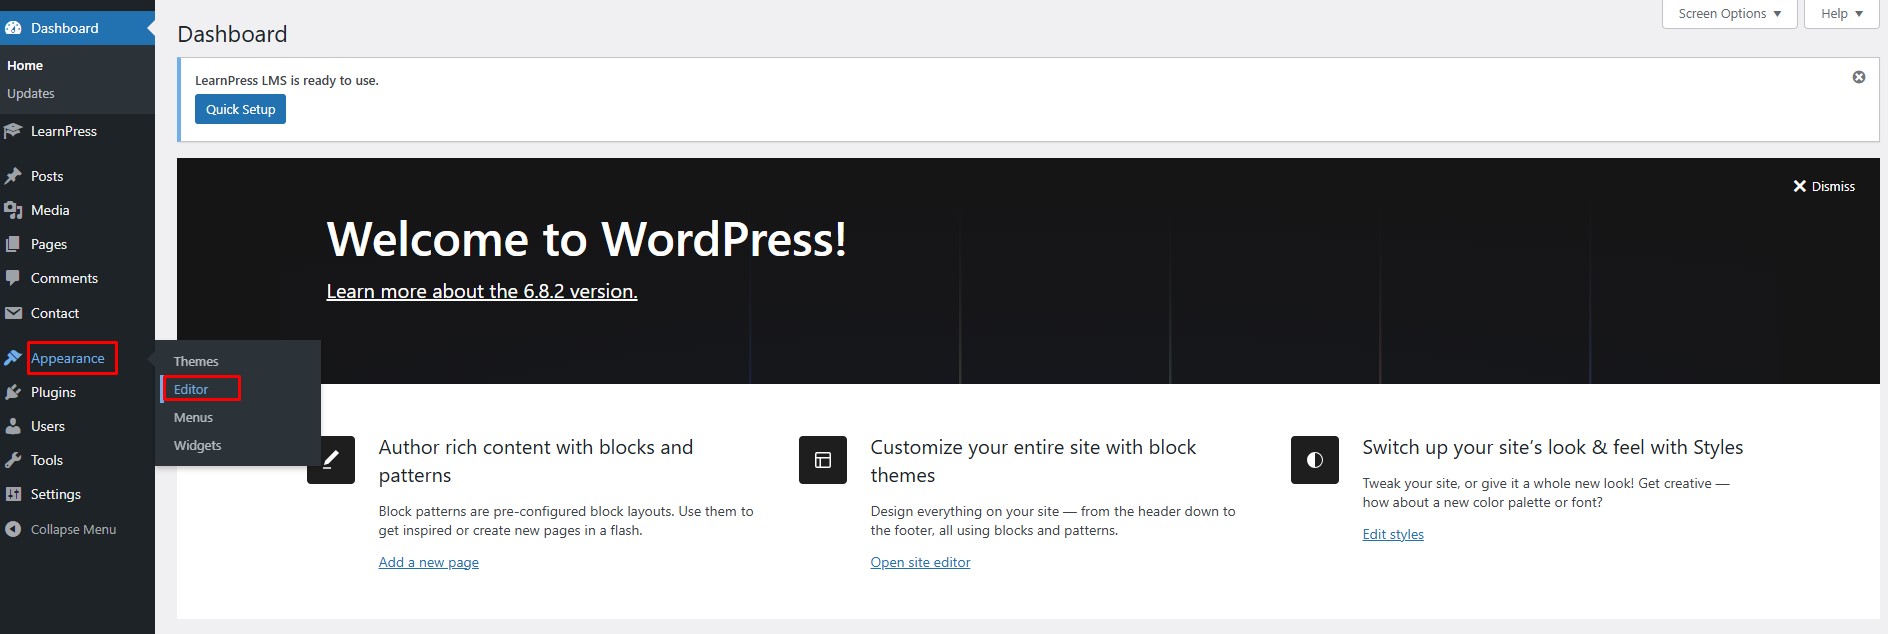The image size is (1888, 634).
Task: Open the Media menu
Action: [x=77, y=210]
